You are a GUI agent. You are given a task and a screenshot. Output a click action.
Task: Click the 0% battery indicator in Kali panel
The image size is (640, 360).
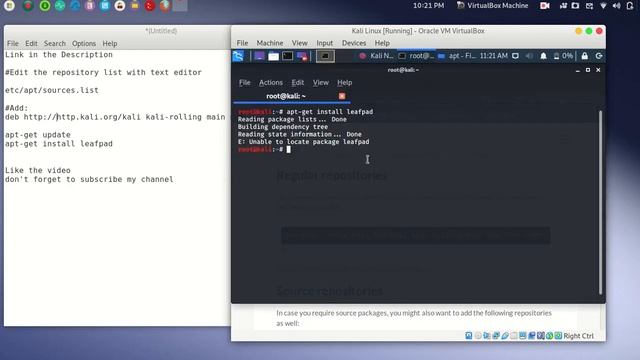[x=563, y=56]
